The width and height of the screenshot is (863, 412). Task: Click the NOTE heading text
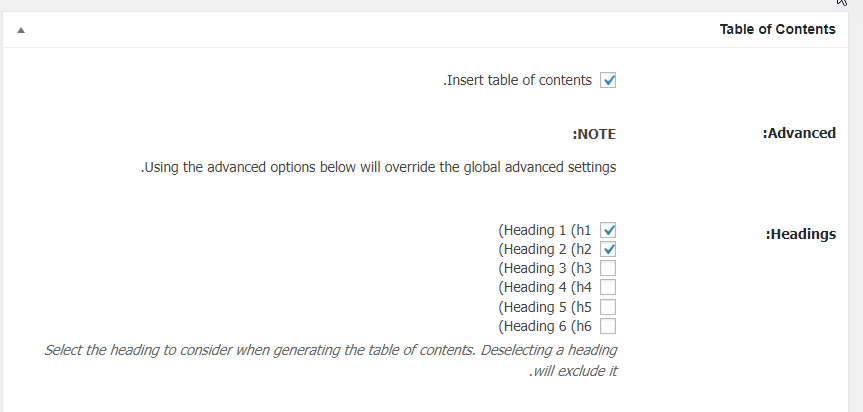[x=594, y=134]
